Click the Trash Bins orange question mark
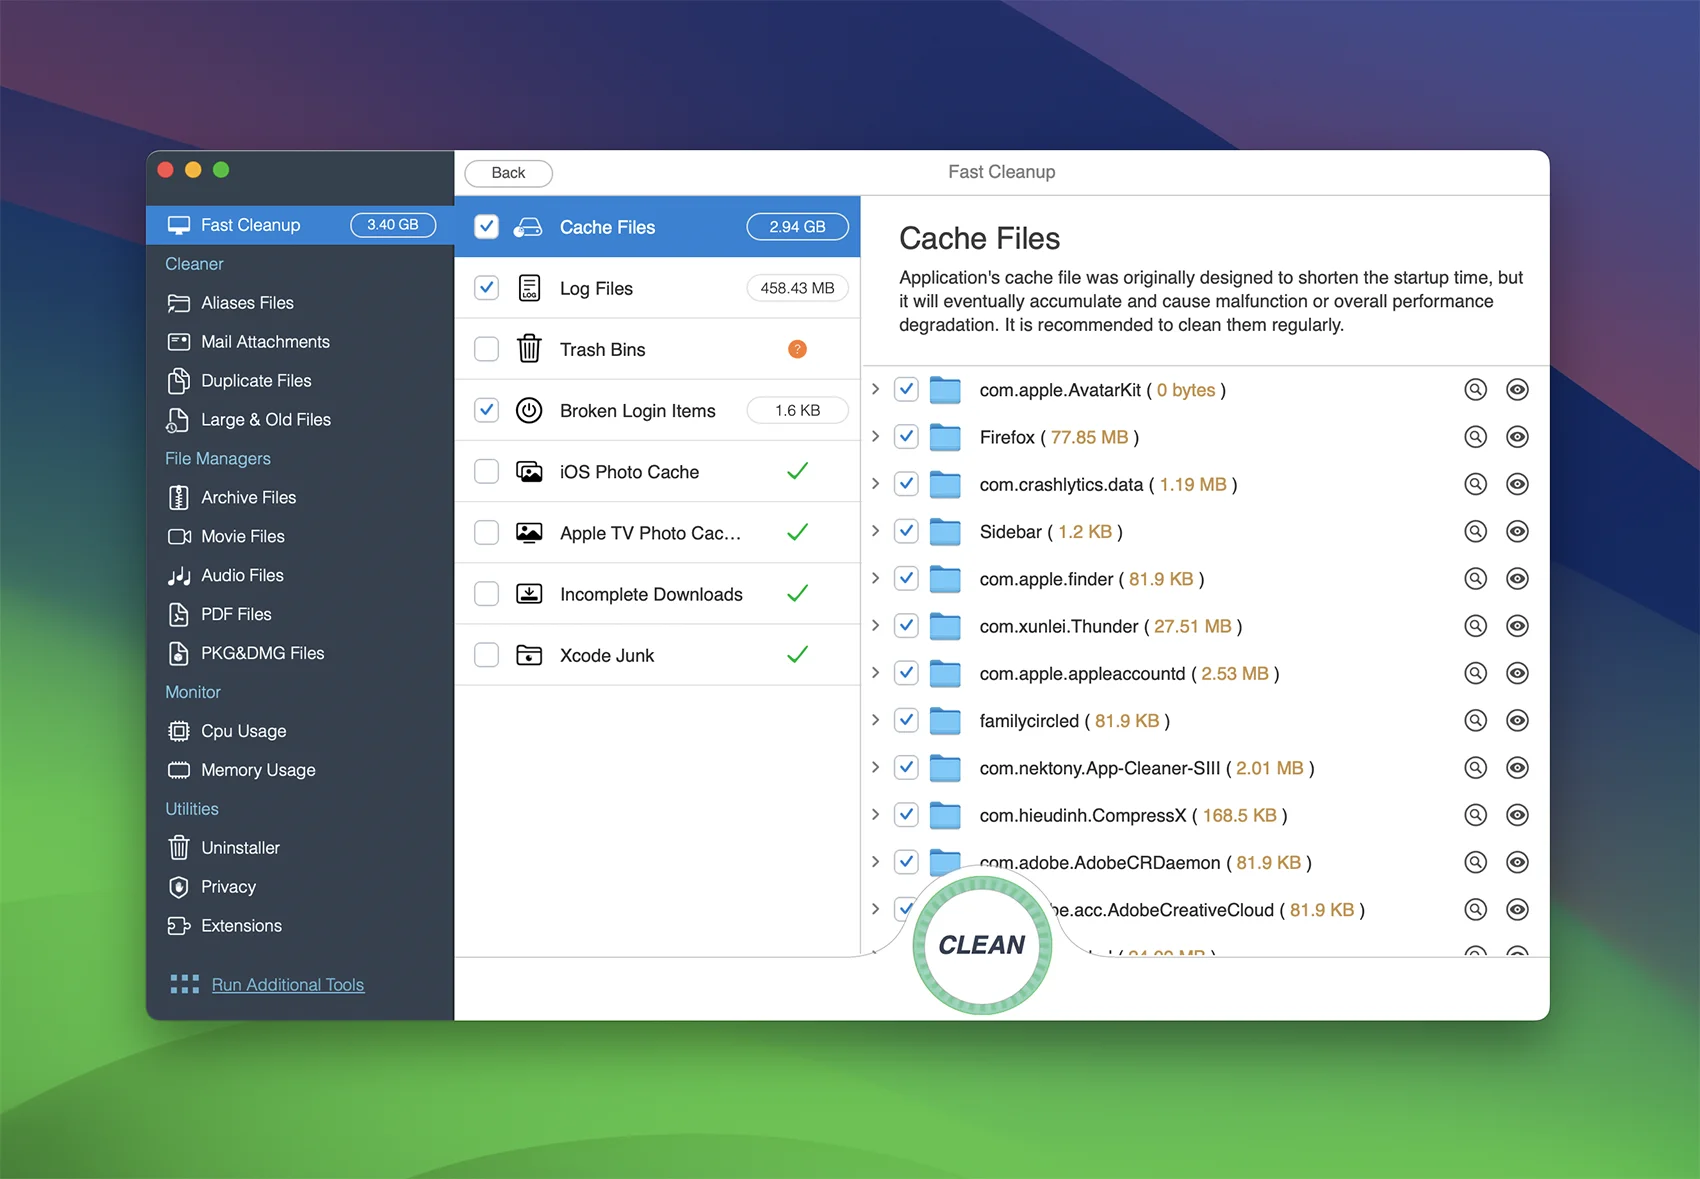 pyautogui.click(x=797, y=349)
